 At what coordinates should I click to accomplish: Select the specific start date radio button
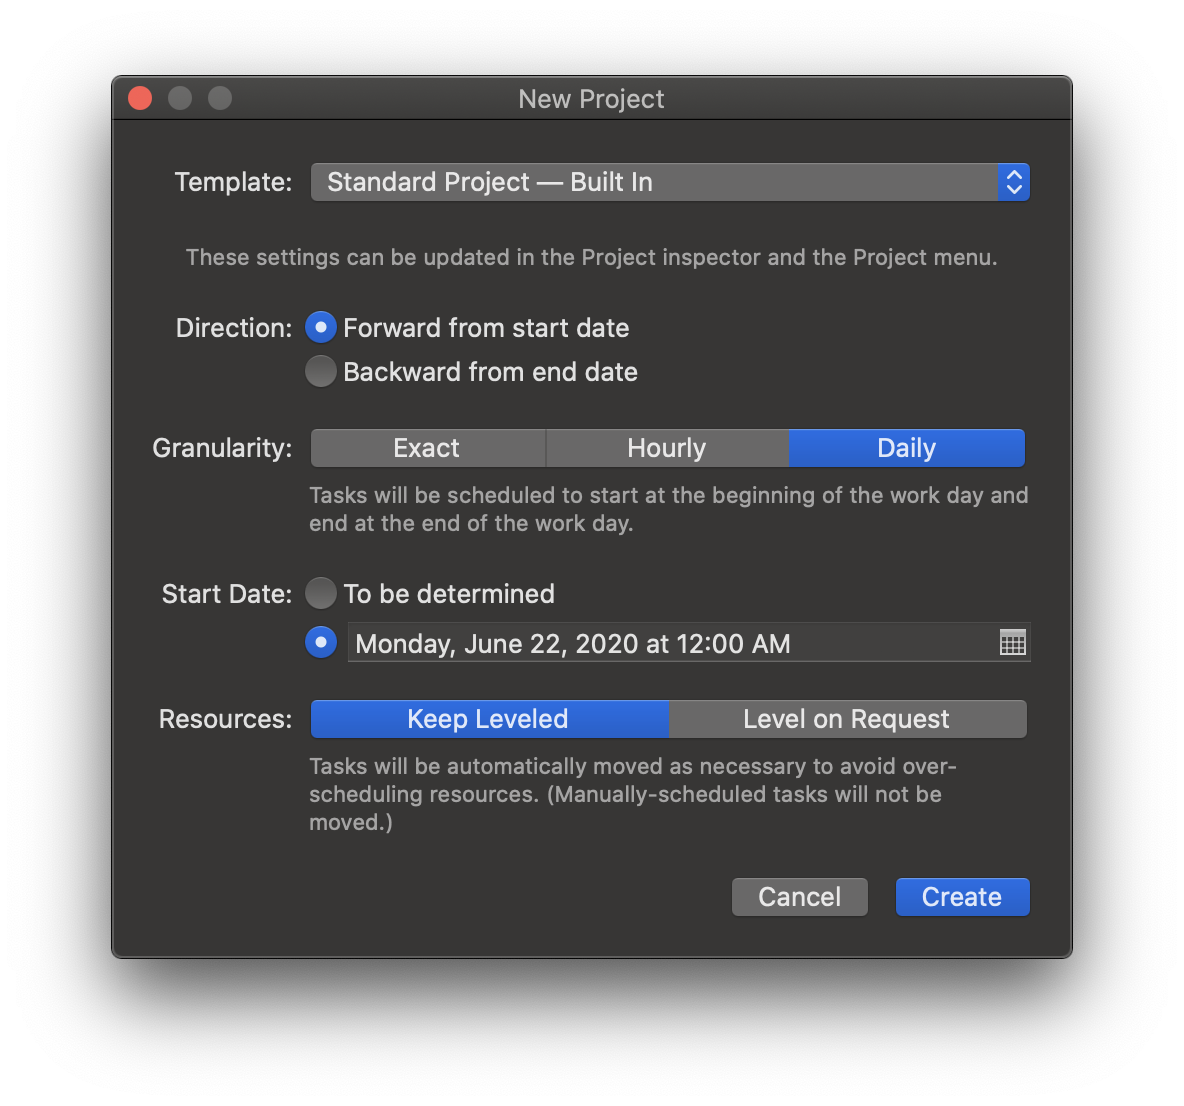[321, 643]
